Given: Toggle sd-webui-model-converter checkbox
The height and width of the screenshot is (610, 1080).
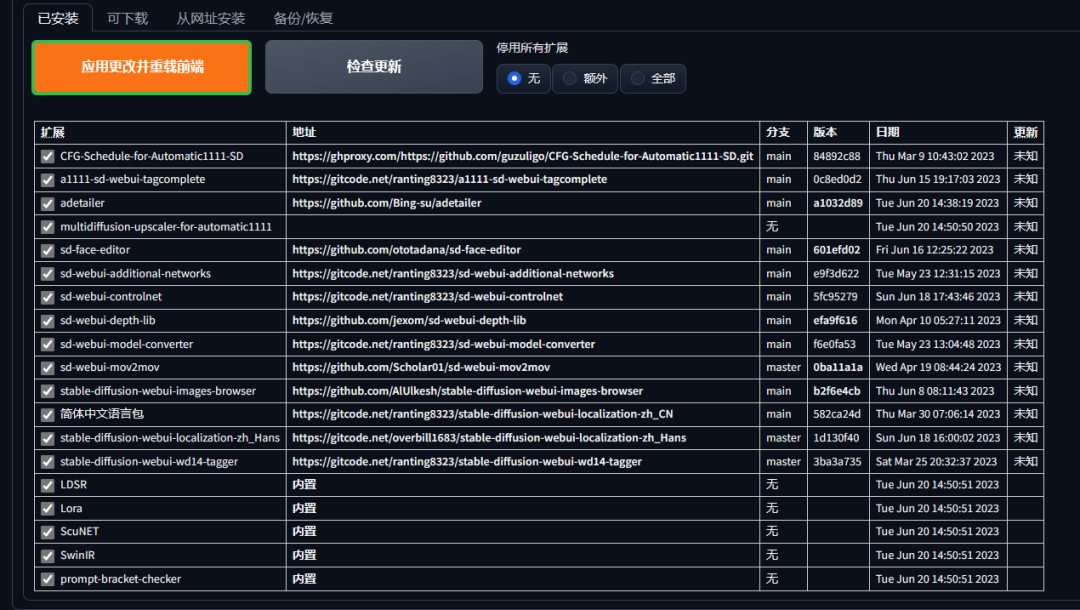Looking at the screenshot, I should tap(48, 344).
